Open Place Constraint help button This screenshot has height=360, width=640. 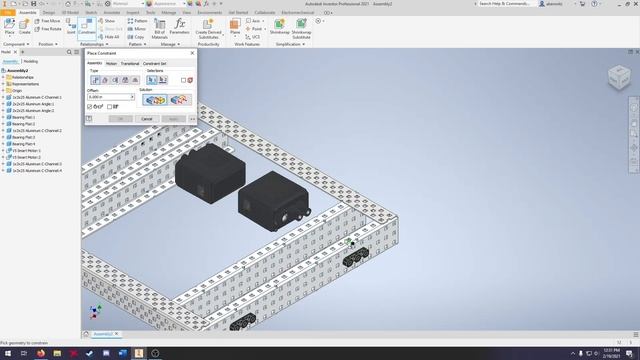[89, 119]
